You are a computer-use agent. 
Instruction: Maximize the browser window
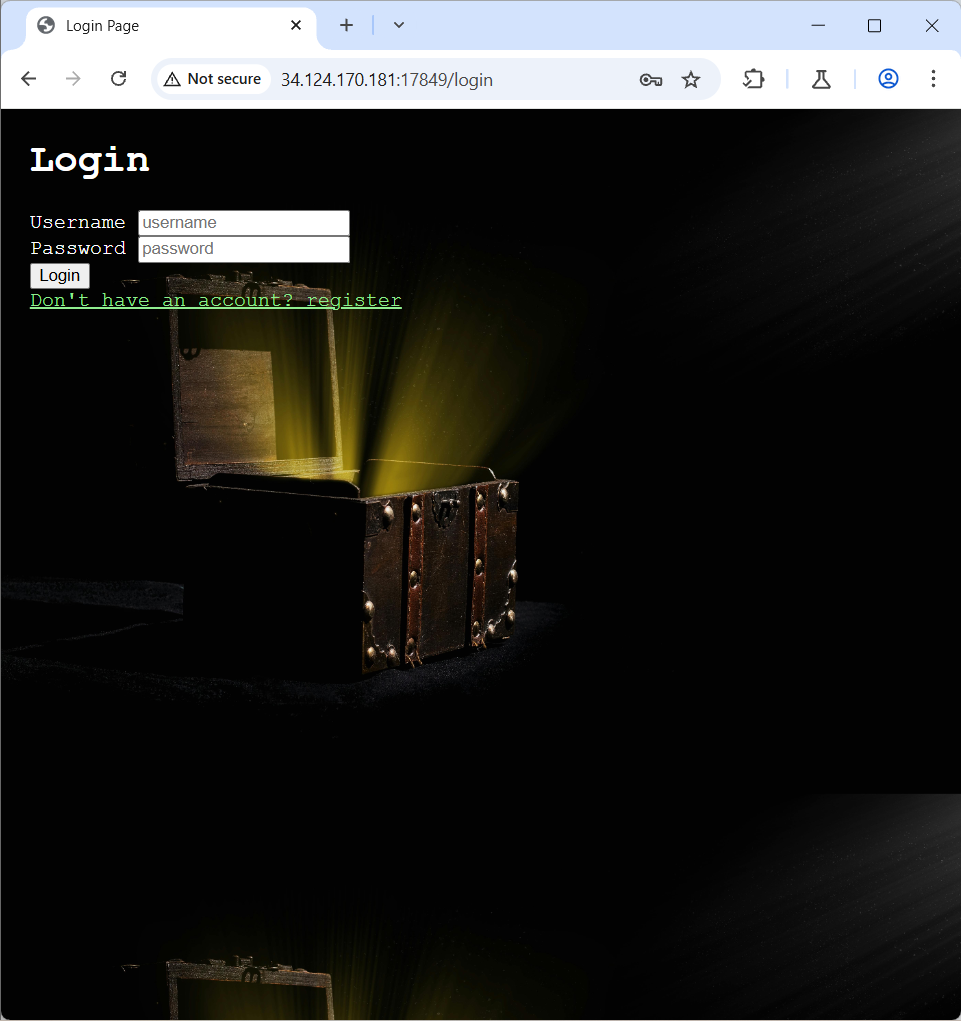[x=874, y=25]
